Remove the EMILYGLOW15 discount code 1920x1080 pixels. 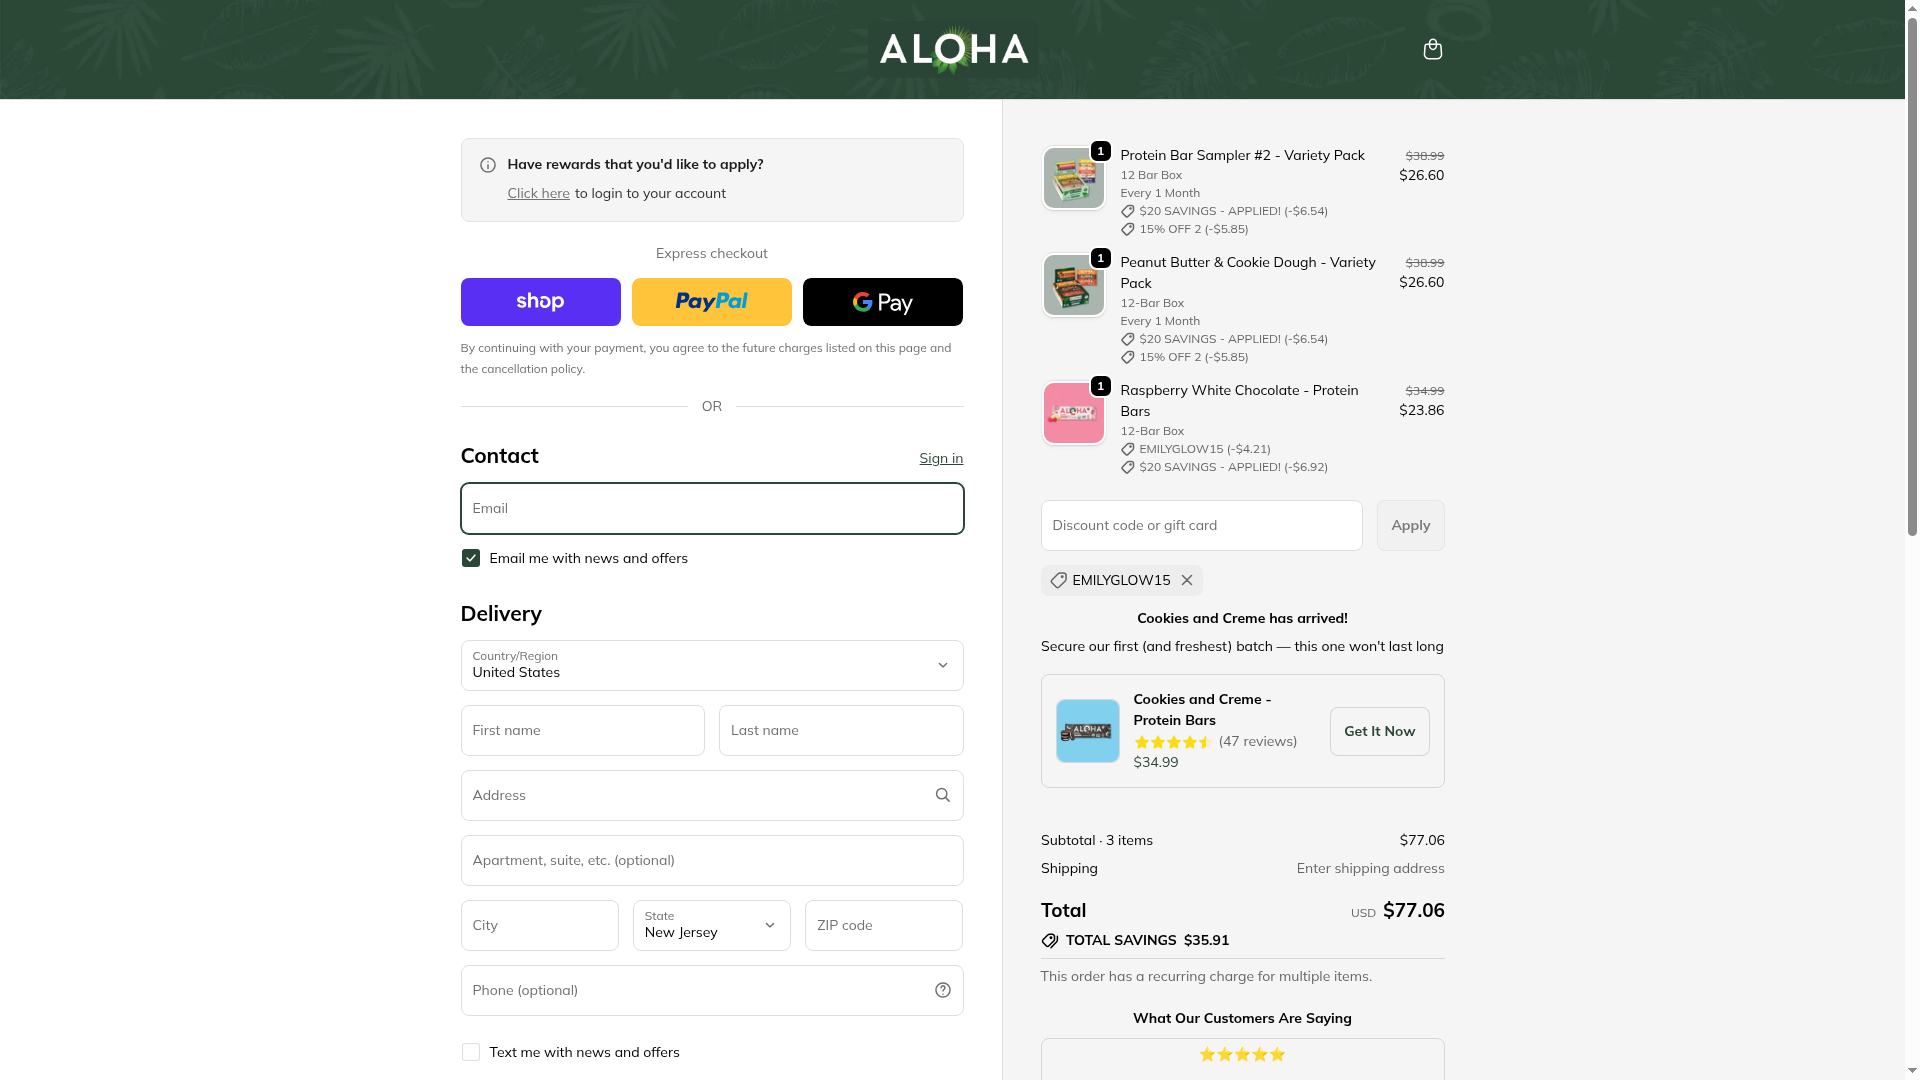pos(1187,580)
